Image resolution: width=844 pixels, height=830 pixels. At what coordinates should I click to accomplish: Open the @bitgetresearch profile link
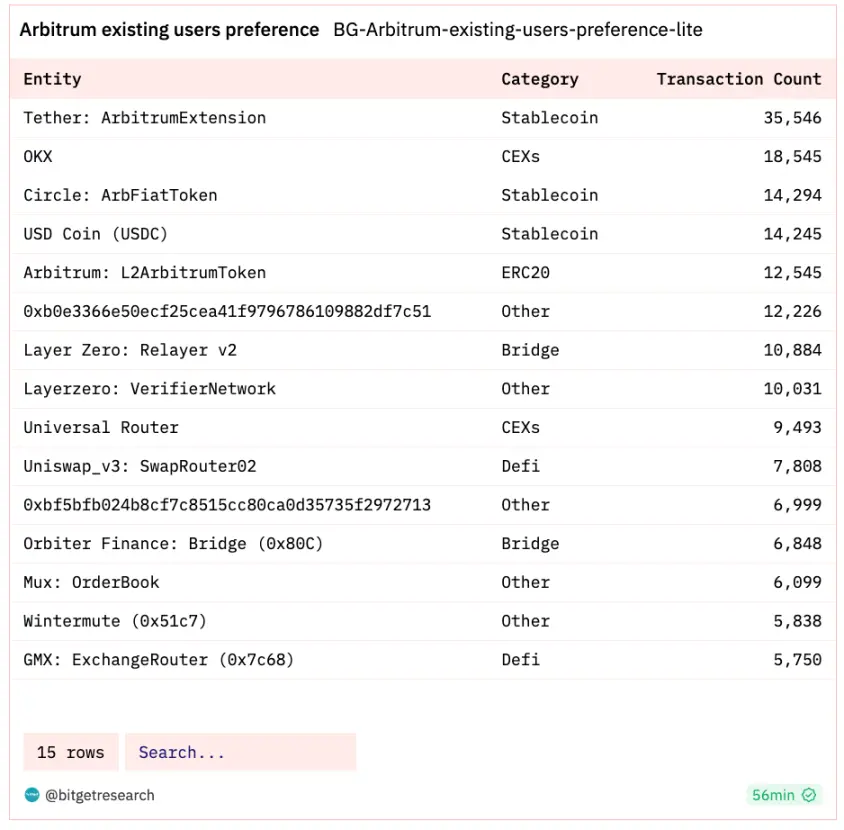pos(99,795)
